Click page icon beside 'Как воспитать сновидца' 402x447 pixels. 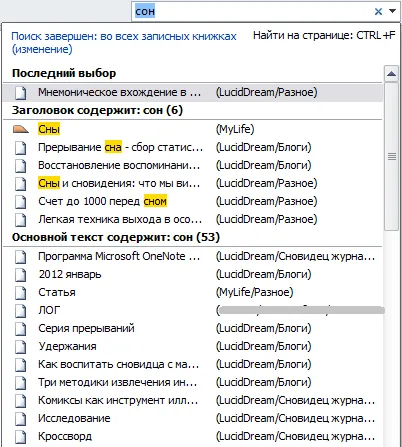pyautogui.click(x=21, y=365)
